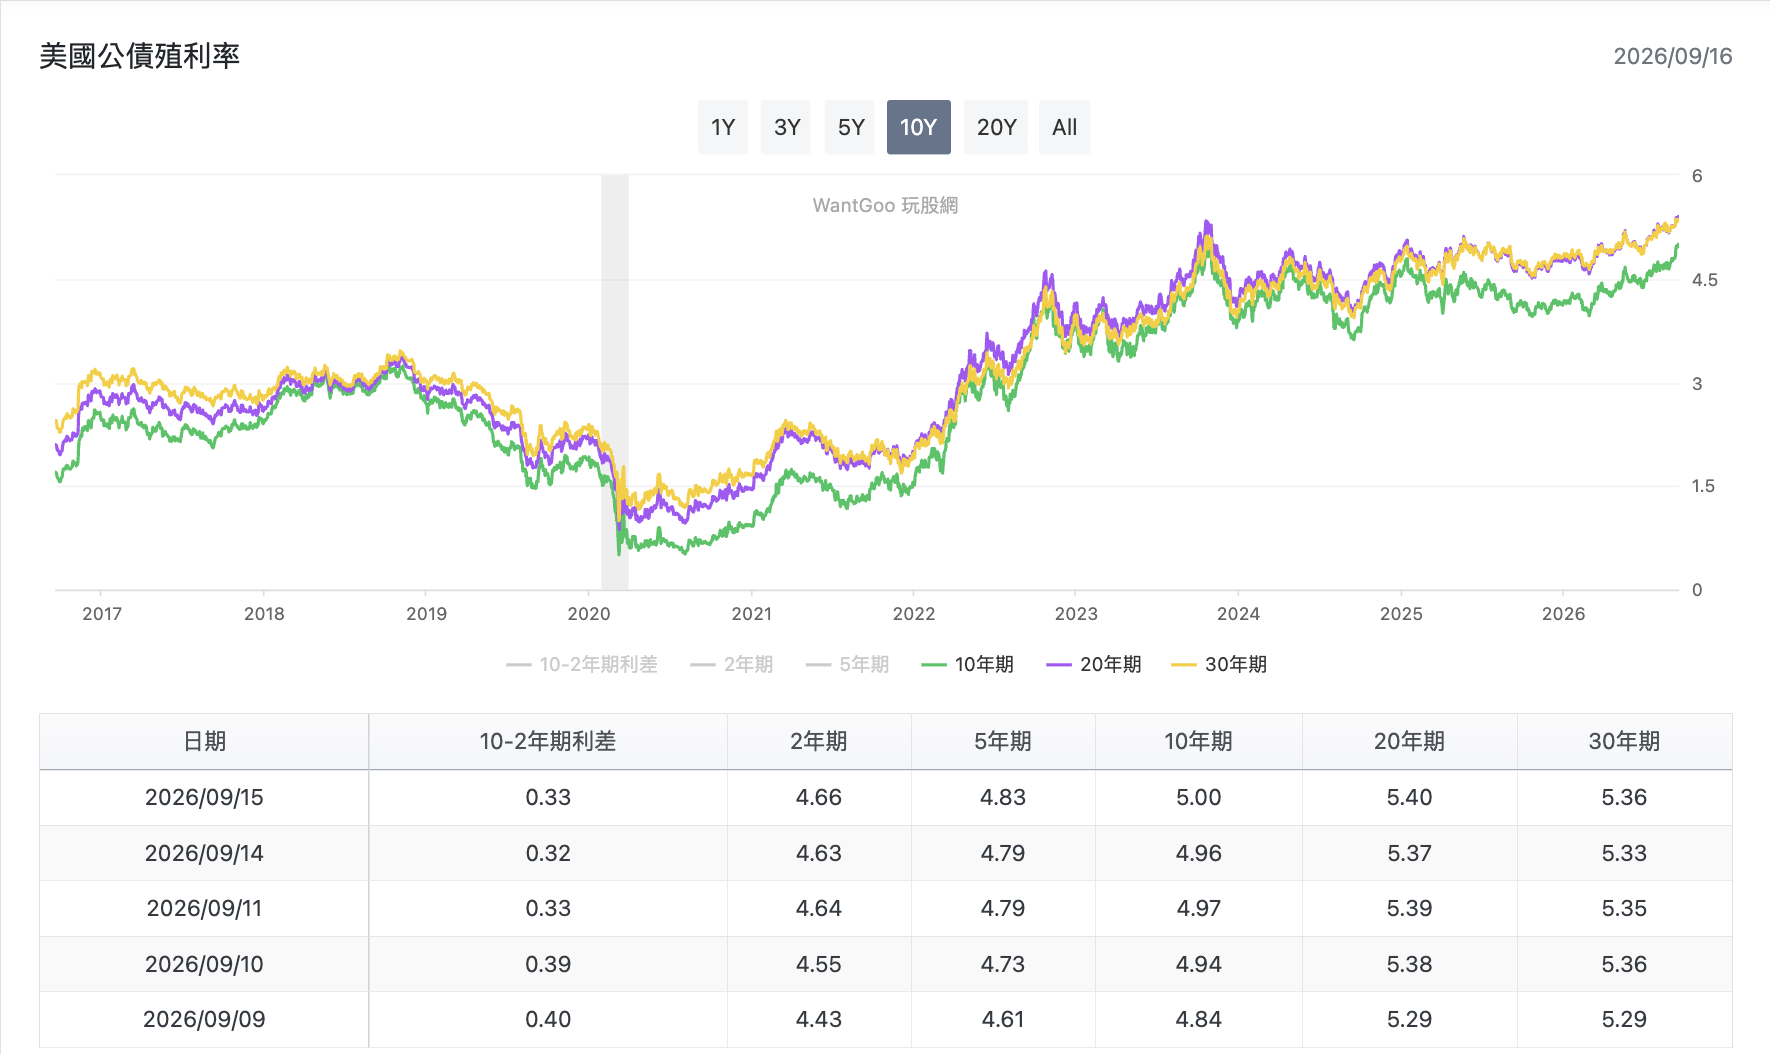Viewport: 1770px width, 1054px height.
Task: Click the 5.33 thirty-year yield value
Action: [1624, 853]
